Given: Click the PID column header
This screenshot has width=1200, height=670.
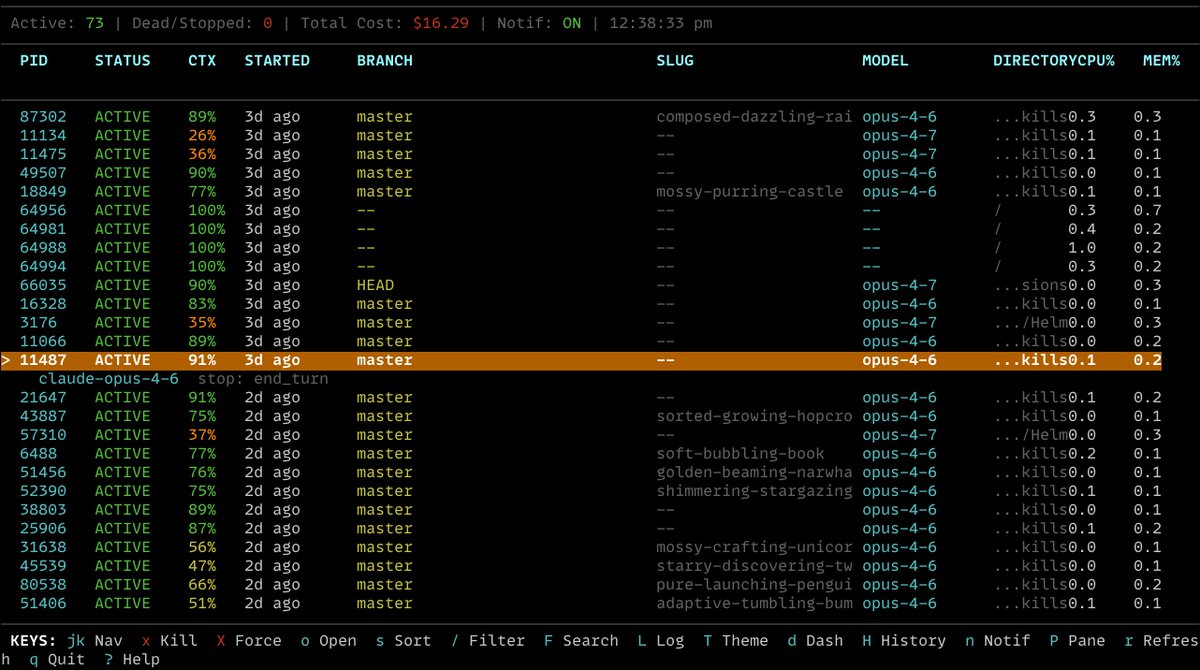Looking at the screenshot, I should click(x=34, y=60).
